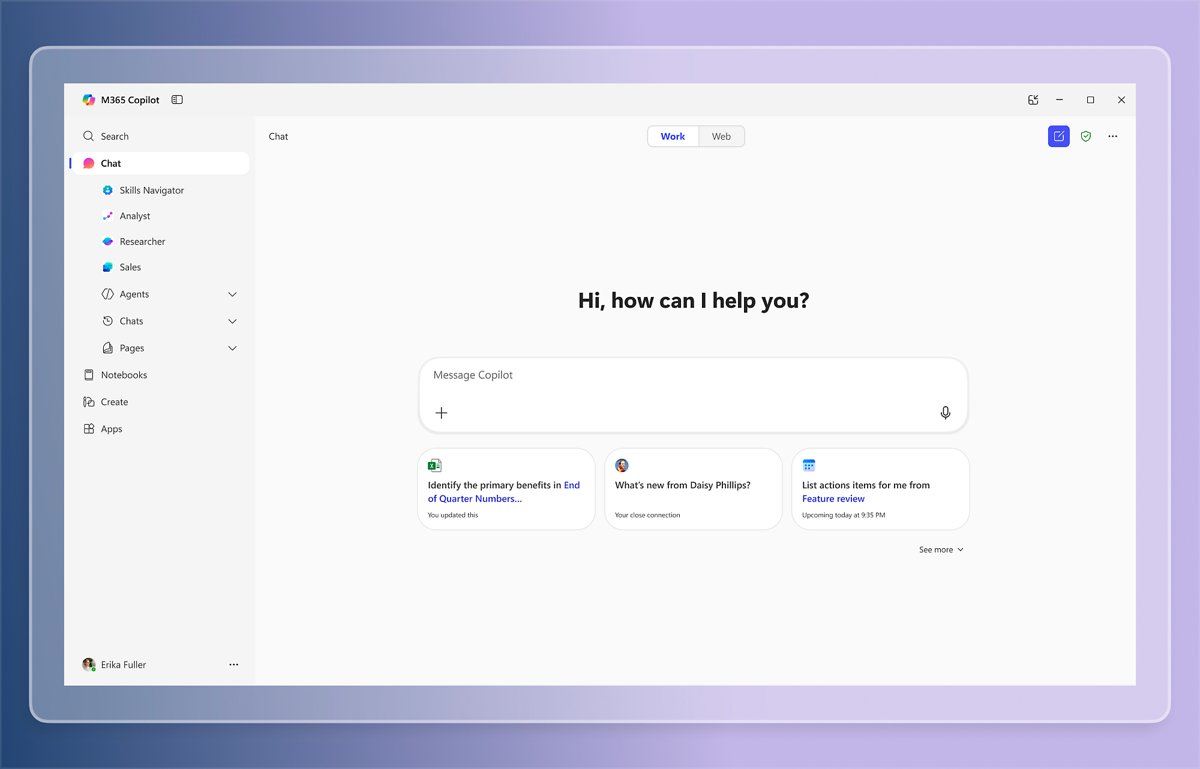
Task: Open the top-right ellipsis menu
Action: click(1113, 136)
